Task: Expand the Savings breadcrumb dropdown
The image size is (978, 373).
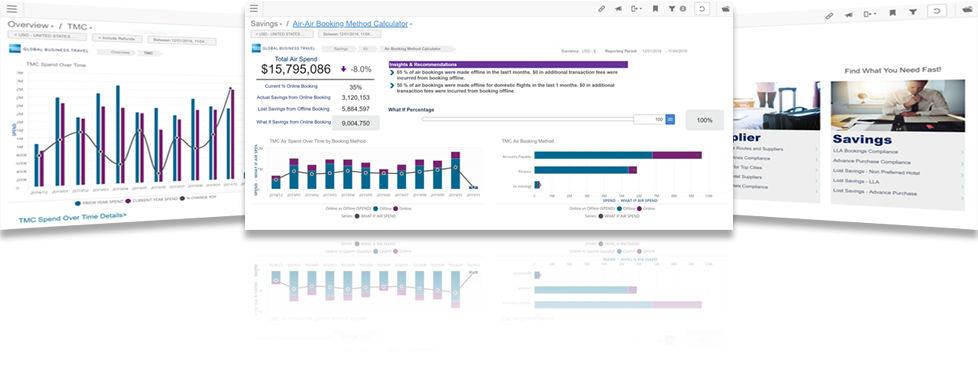Action: [266, 24]
